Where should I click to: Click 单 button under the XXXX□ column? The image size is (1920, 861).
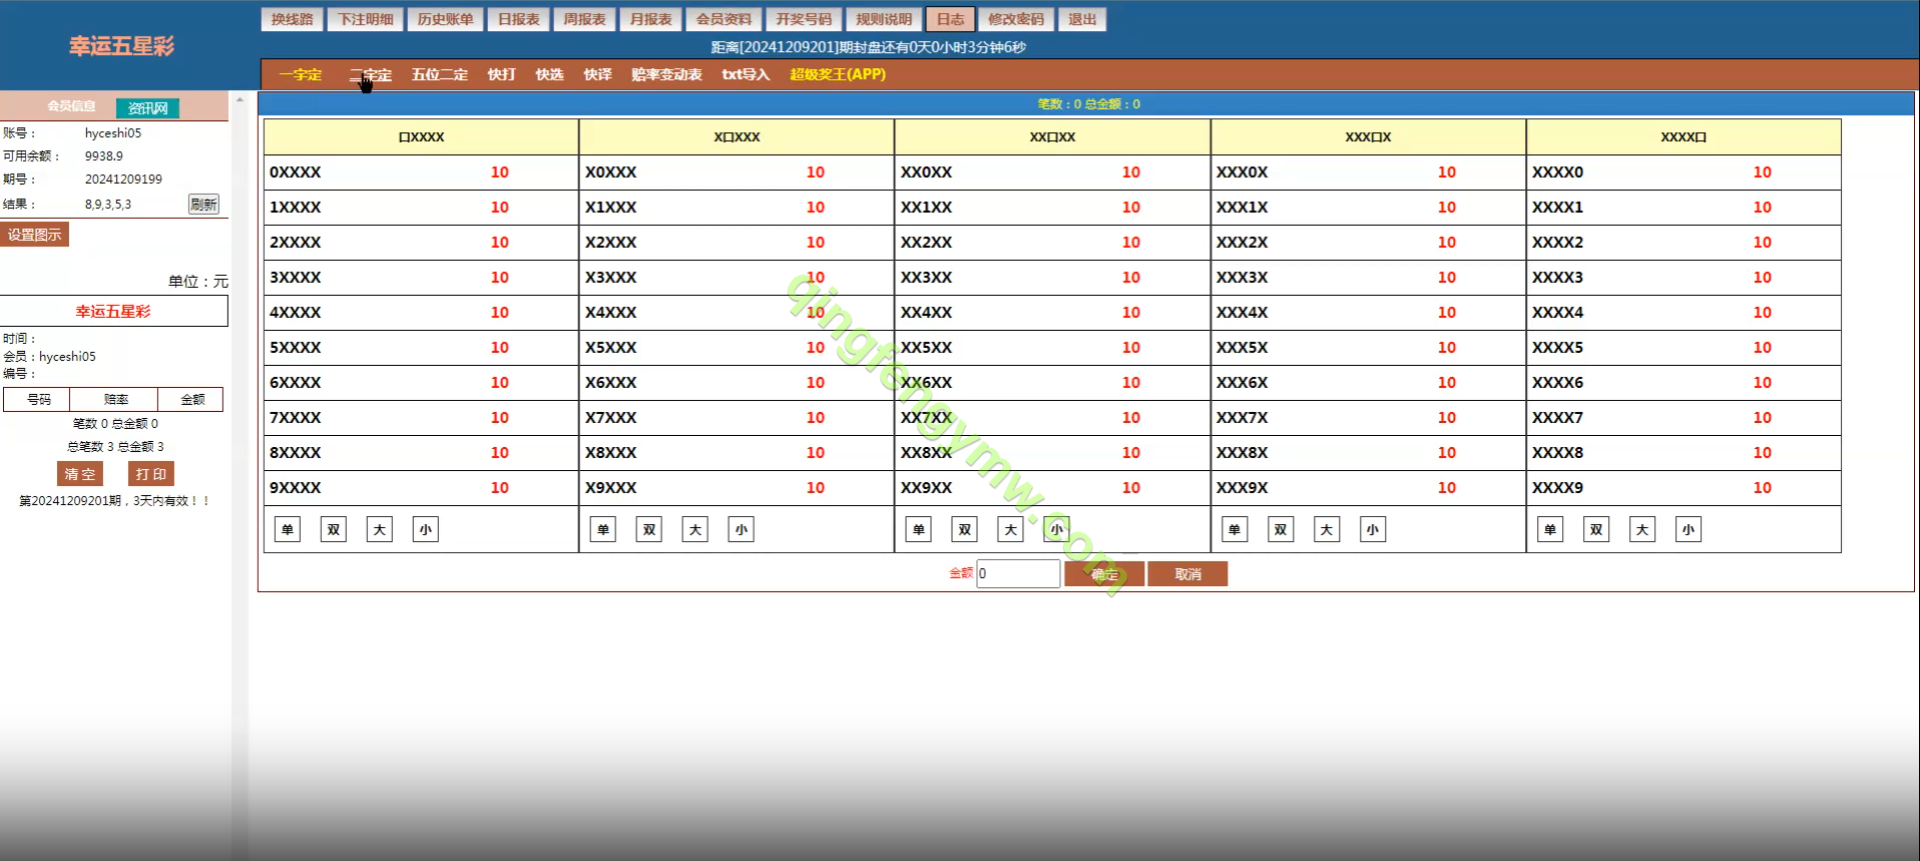point(1550,530)
